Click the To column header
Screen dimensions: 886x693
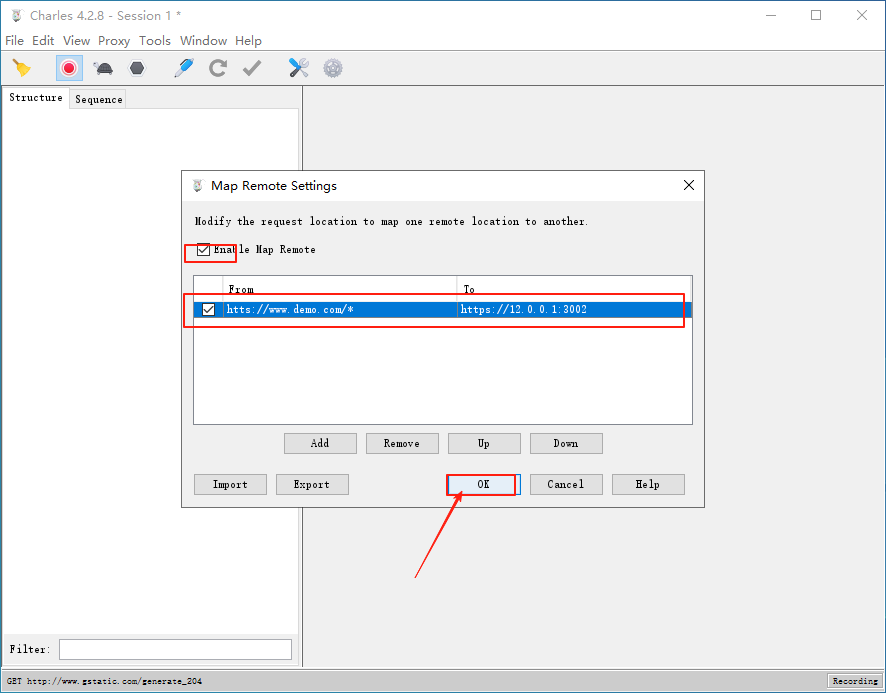(574, 289)
